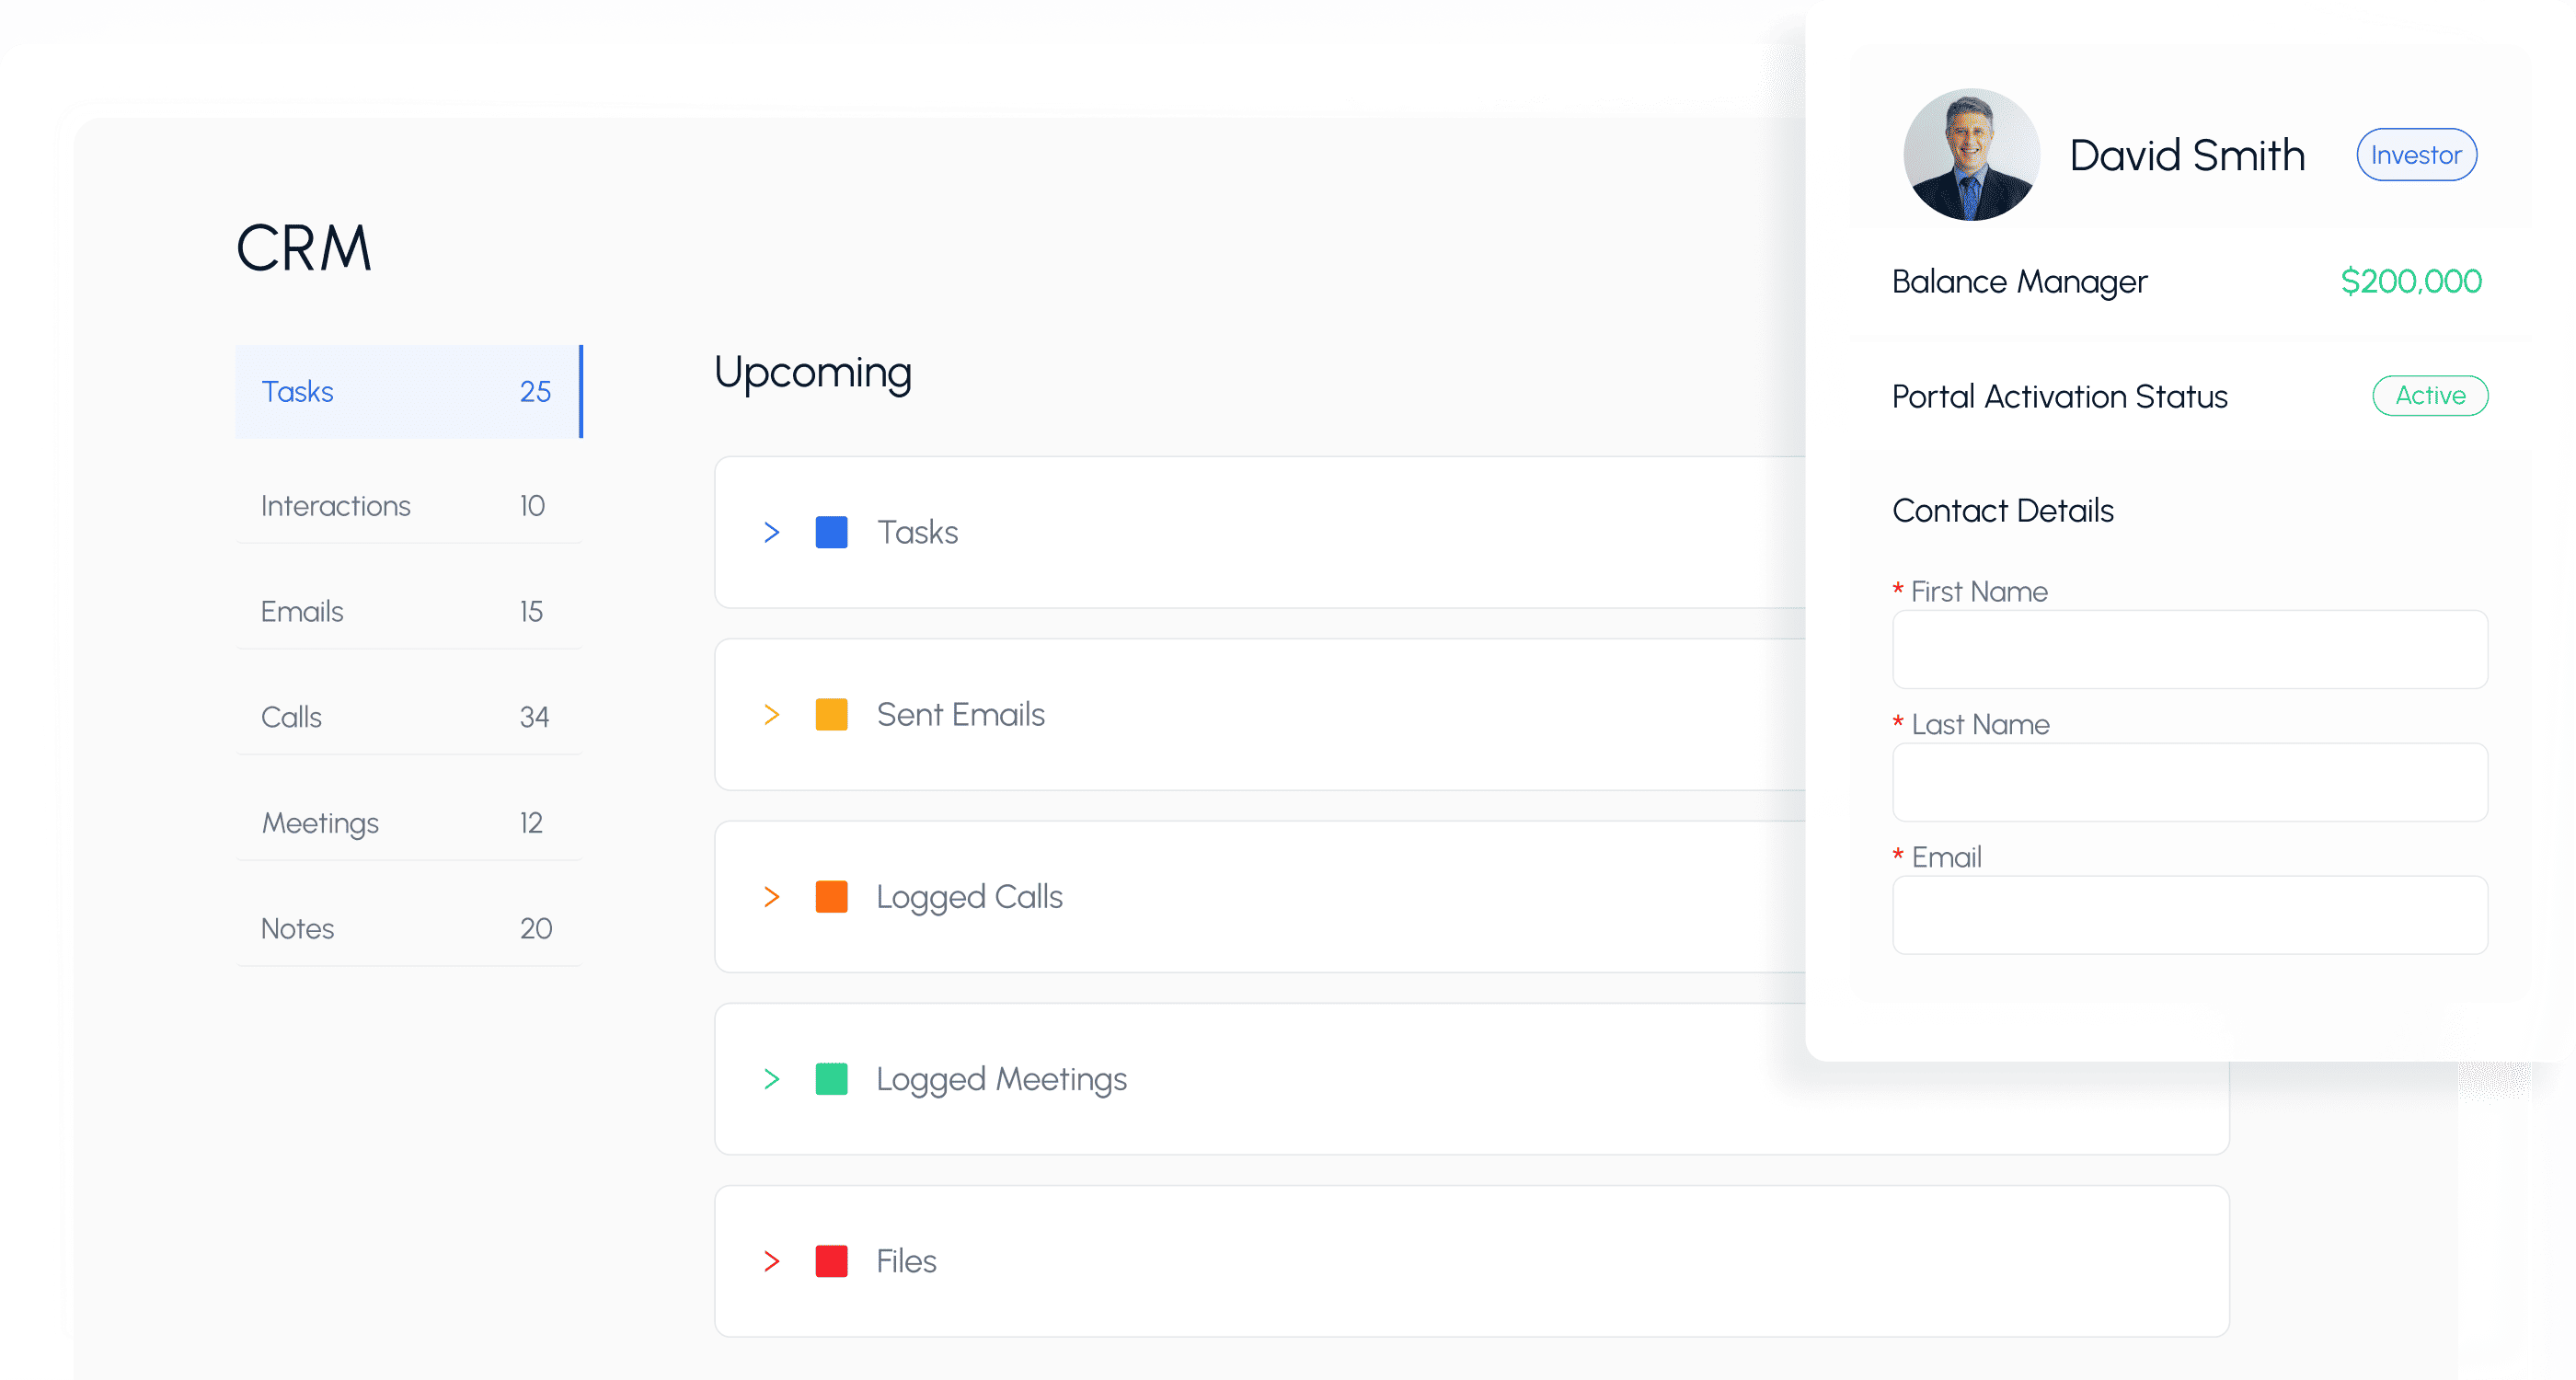Open the Notes tab
The height and width of the screenshot is (1380, 2576).
coord(407,928)
